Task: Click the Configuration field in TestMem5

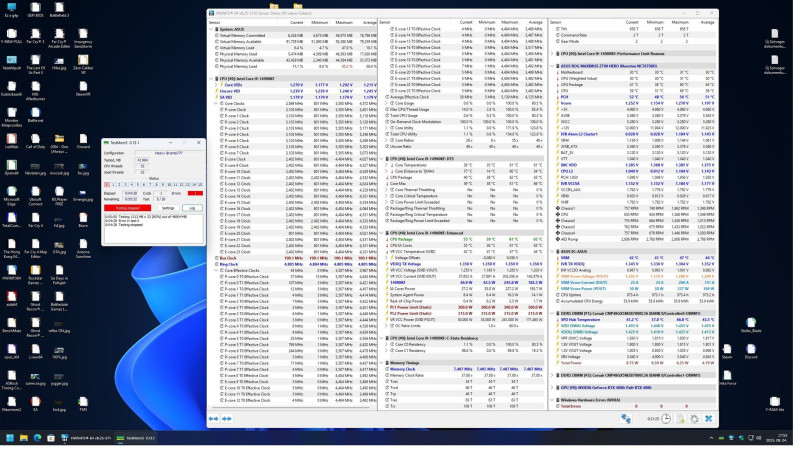Action: (x=168, y=153)
